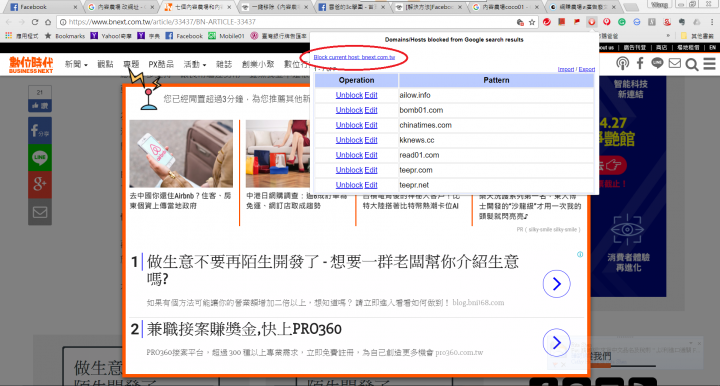This screenshot has height=386, width=720.
Task: Unblock chinatimes.com pattern
Action: pyautogui.click(x=349, y=125)
